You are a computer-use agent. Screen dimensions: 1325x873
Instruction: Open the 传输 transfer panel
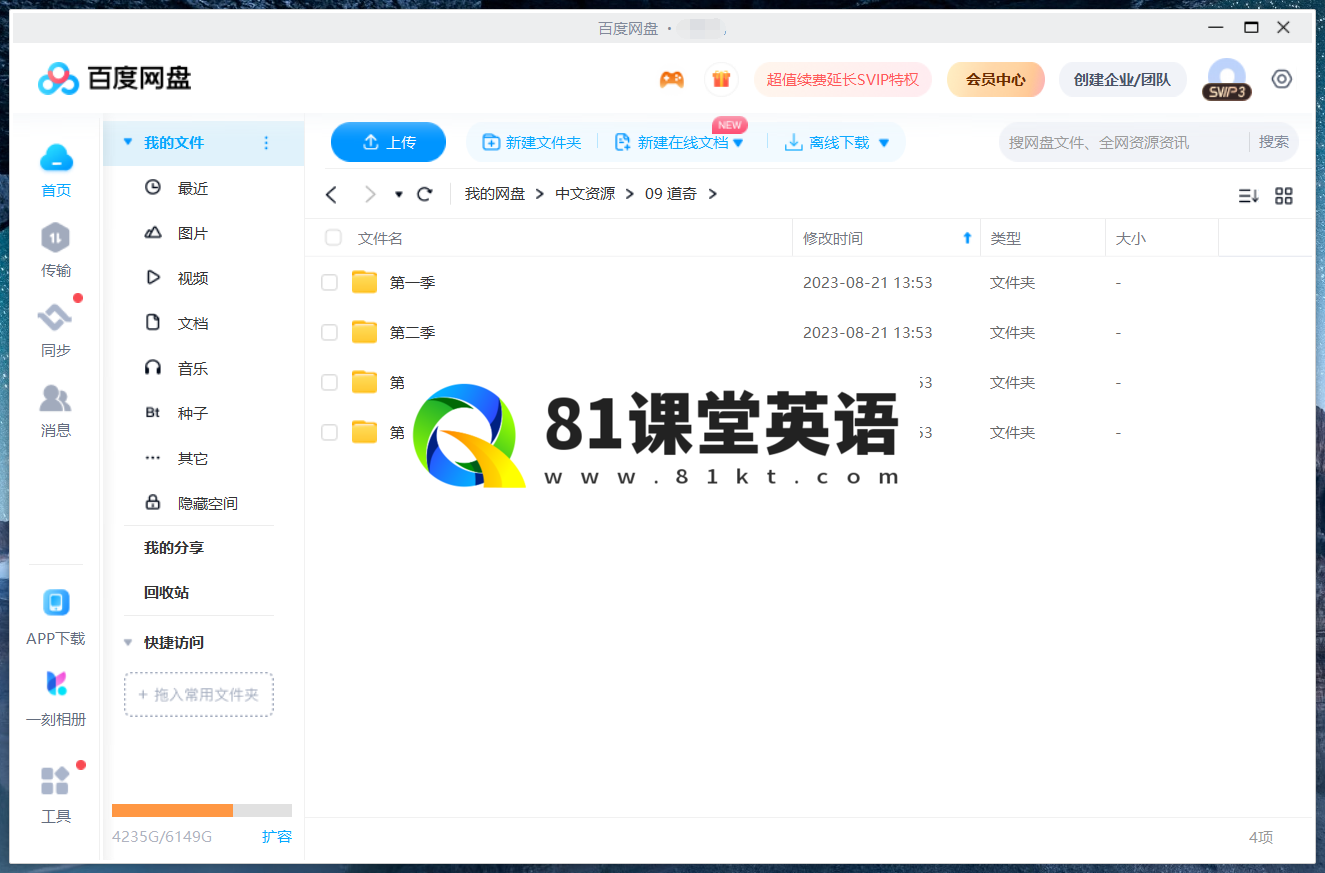click(56, 250)
